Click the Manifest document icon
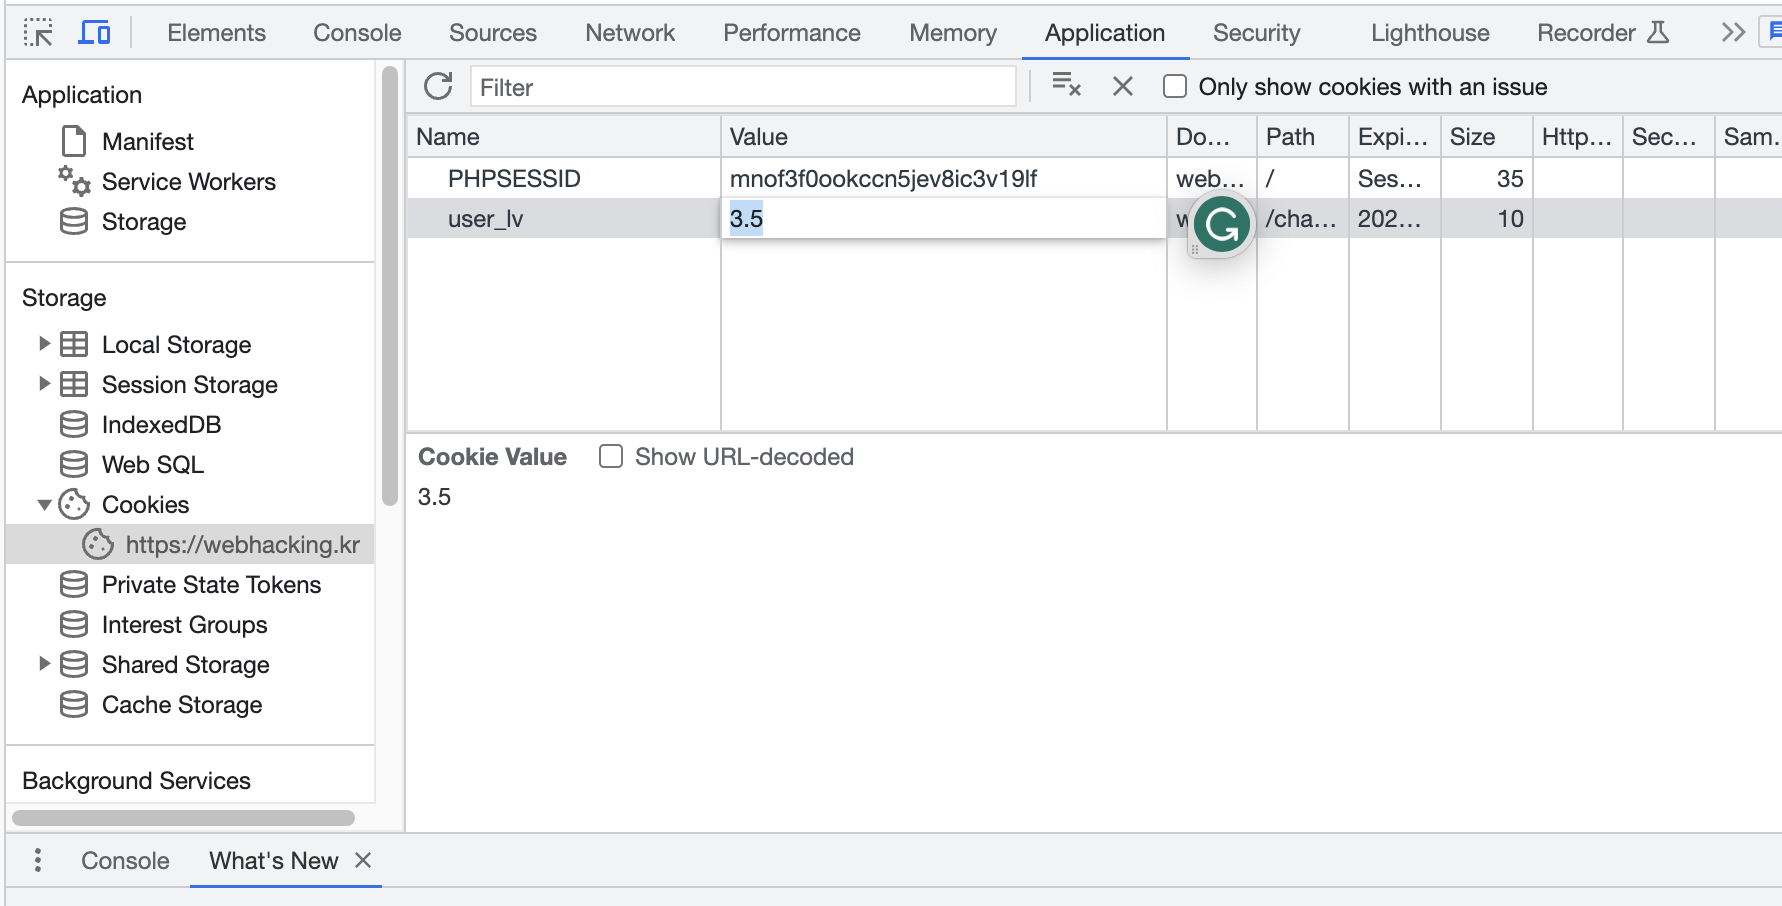This screenshot has height=906, width=1782. coord(73,141)
